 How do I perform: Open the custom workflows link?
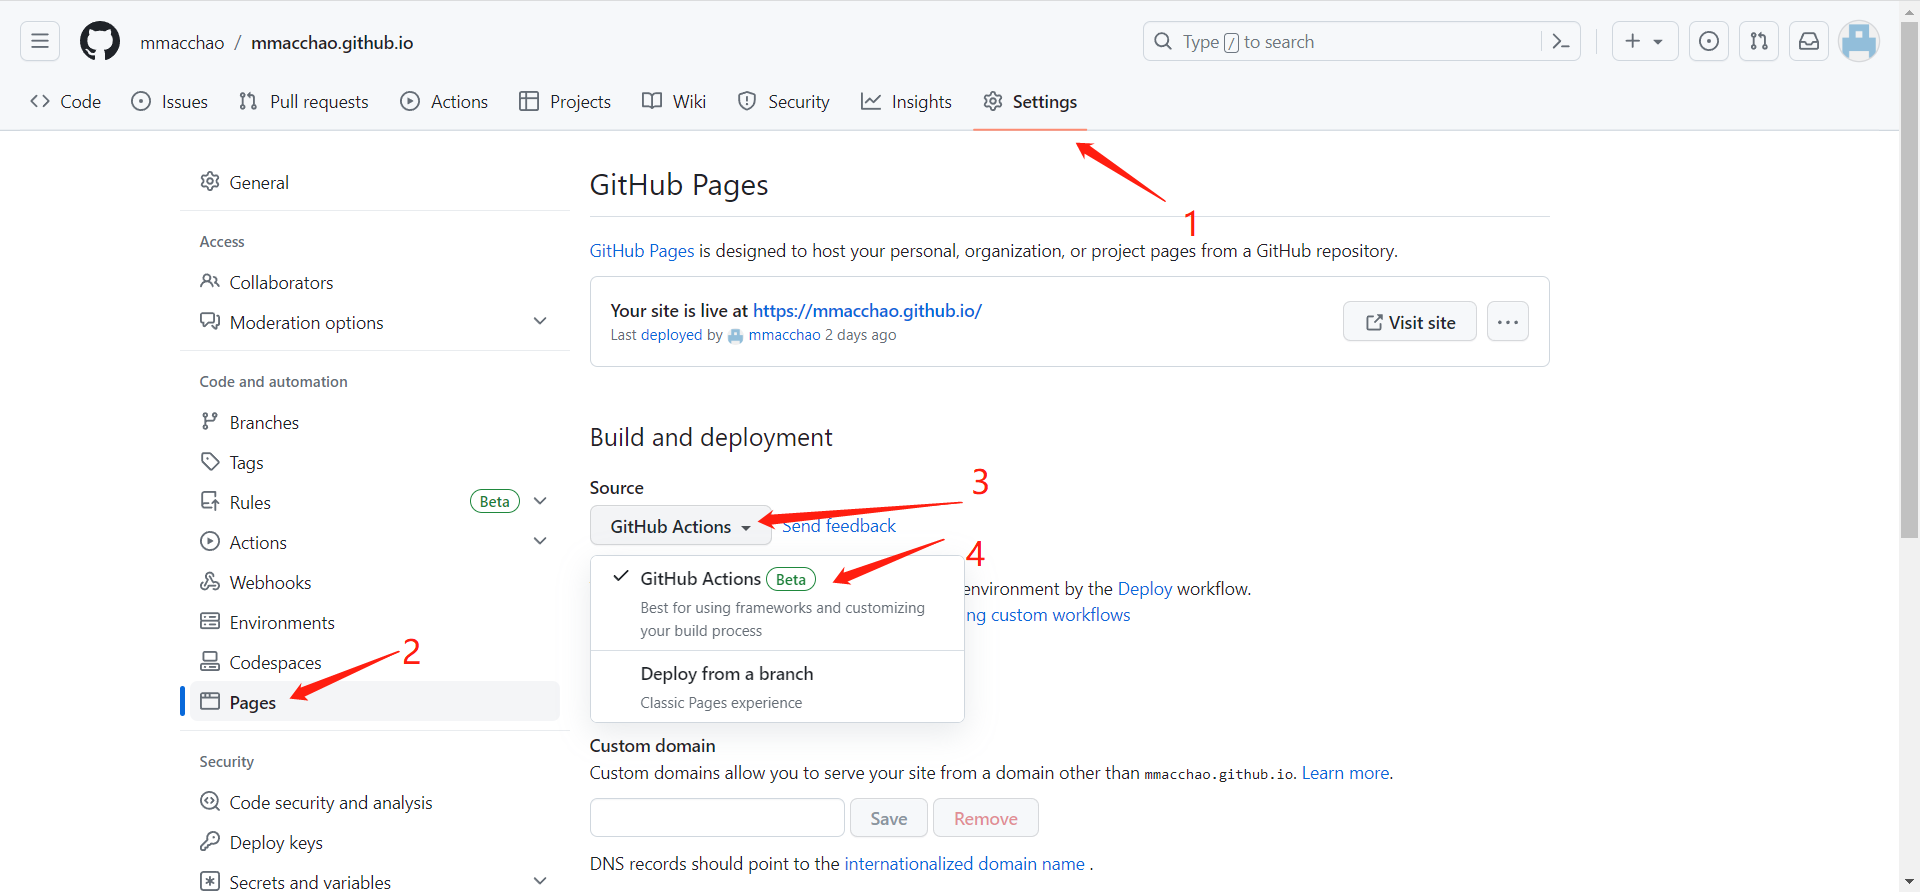pyautogui.click(x=1048, y=615)
